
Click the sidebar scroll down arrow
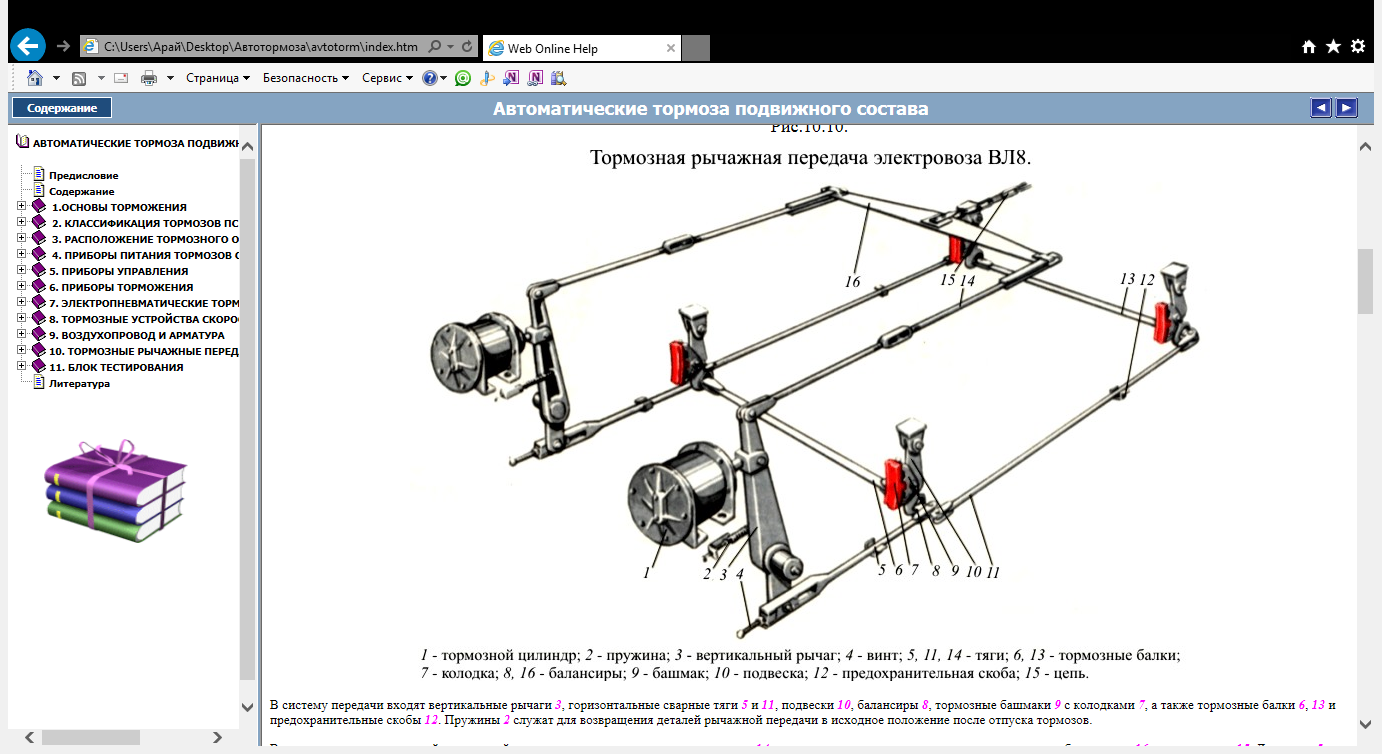[x=248, y=706]
